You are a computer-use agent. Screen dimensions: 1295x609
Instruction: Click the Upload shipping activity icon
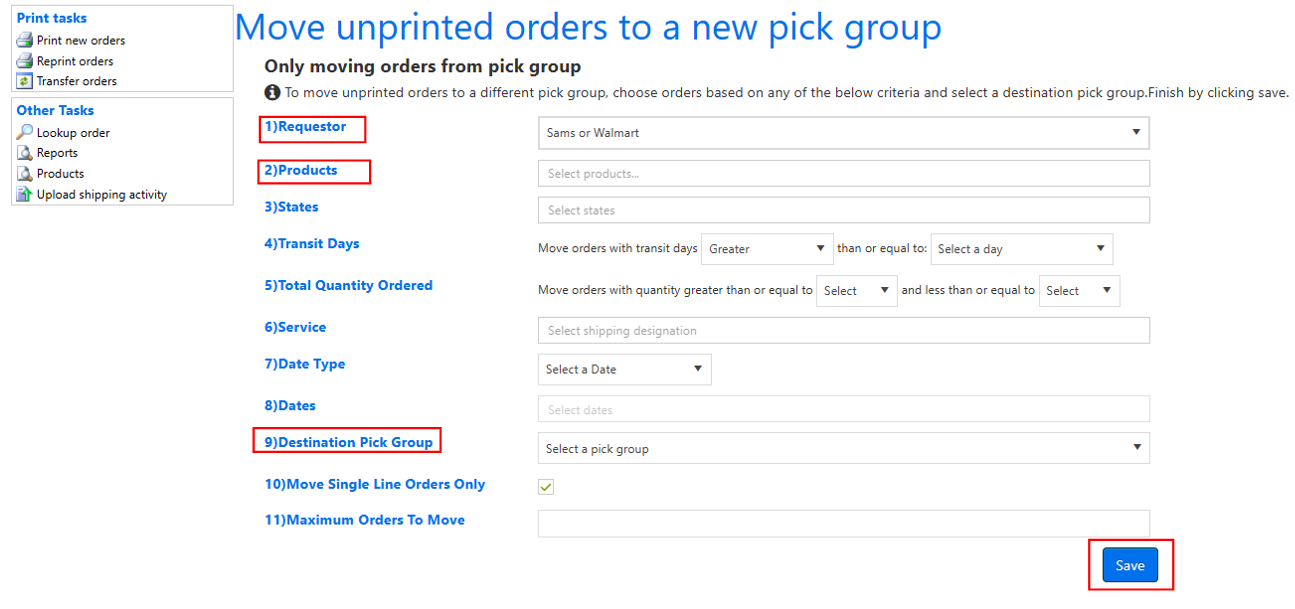[x=25, y=194]
